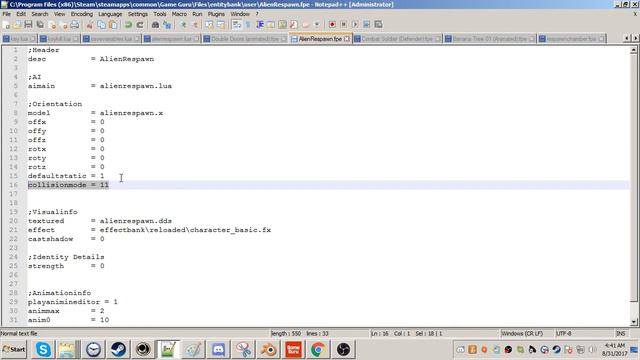Click the Paste clipboard toolbar icon
Image resolution: width=640 pixels, height=360 pixels.
click(x=113, y=25)
